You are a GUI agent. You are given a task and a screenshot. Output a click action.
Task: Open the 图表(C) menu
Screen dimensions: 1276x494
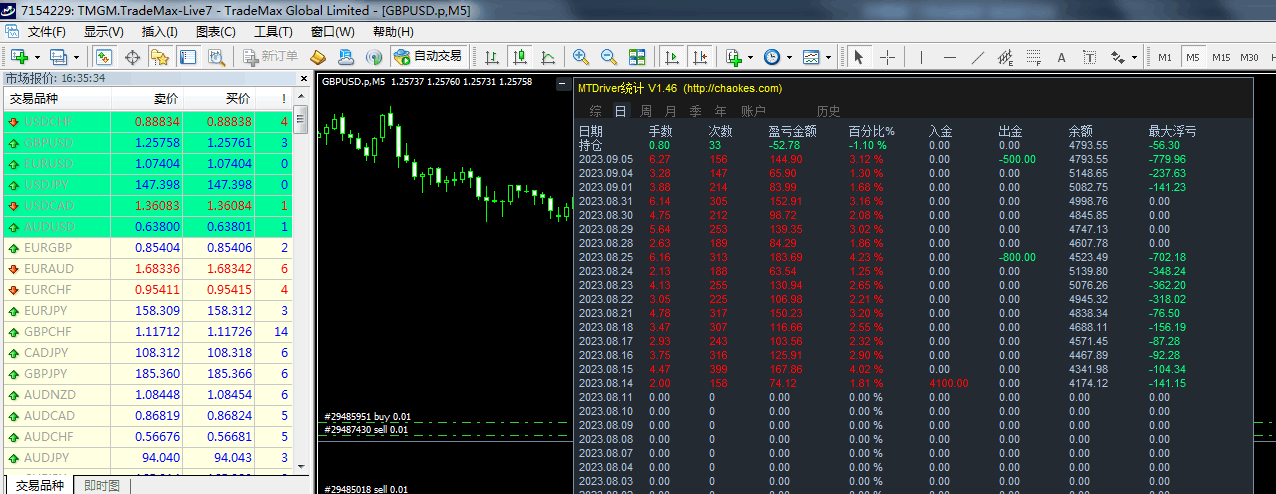[x=216, y=31]
